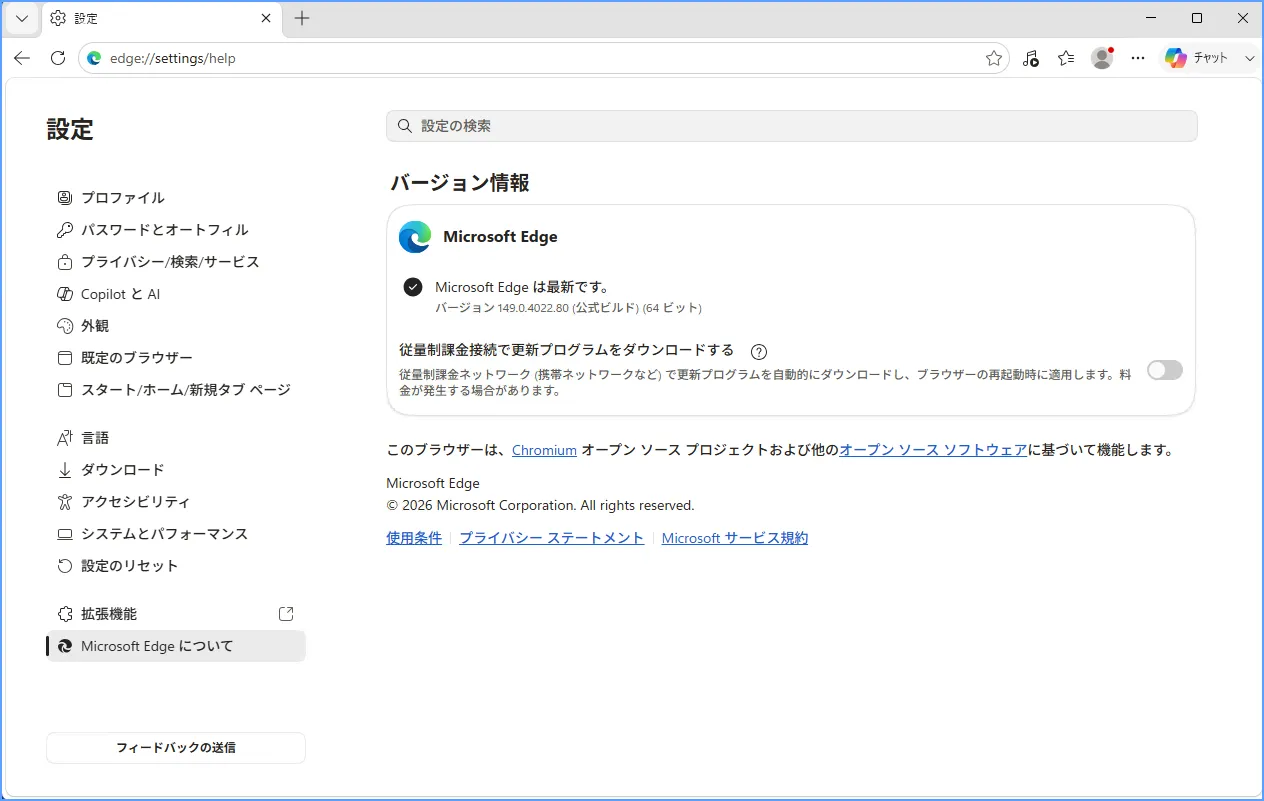Open 言語 settings
1264x801 pixels.
pyautogui.click(x=176, y=438)
